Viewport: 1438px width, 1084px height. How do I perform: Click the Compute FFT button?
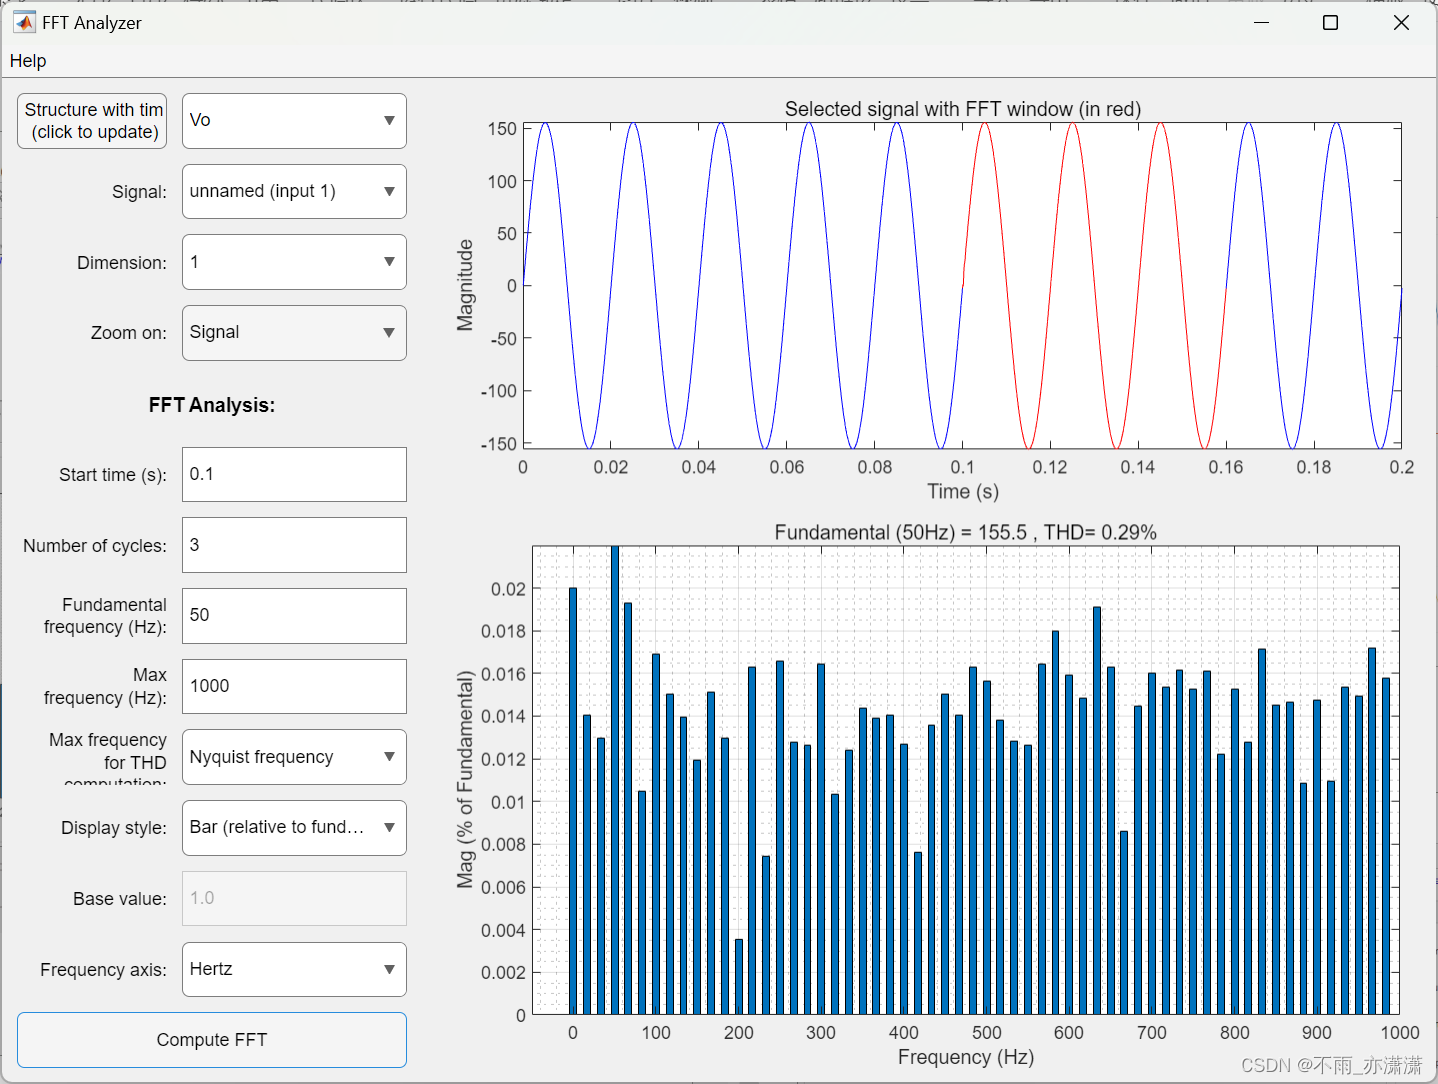tap(212, 1040)
